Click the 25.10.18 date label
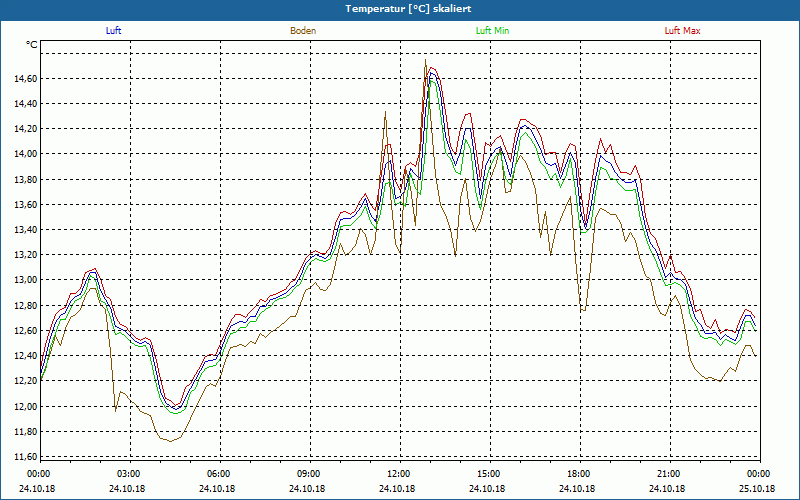 point(757,489)
